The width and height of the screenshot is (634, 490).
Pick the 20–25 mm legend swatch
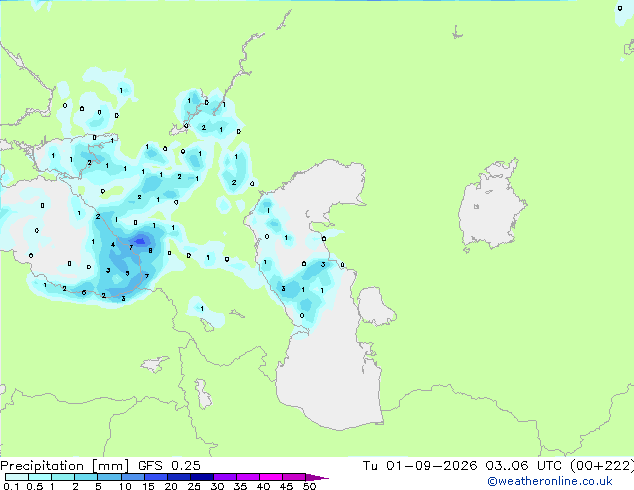pos(178,477)
